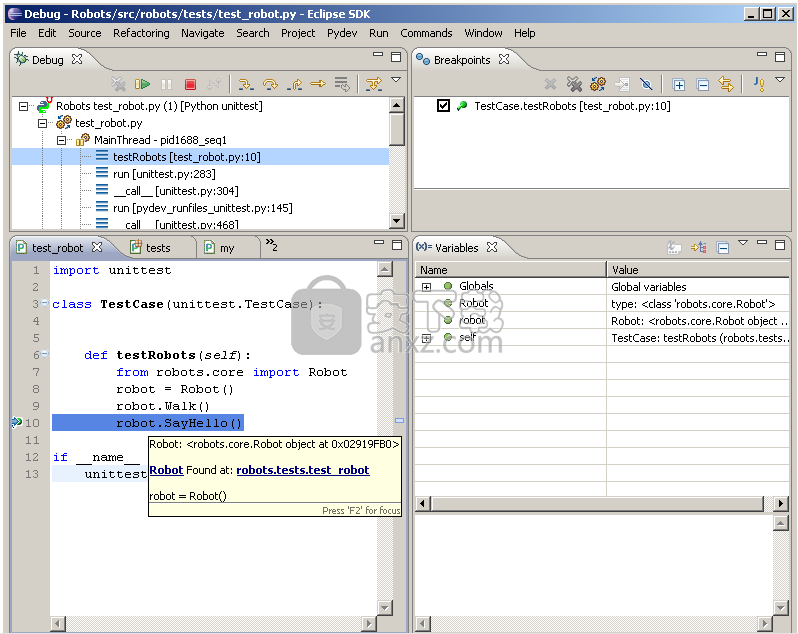This screenshot has width=798, height=634.
Task: Select frame run [pydev_runfiles_unittest.py:145]
Action: pos(203,208)
